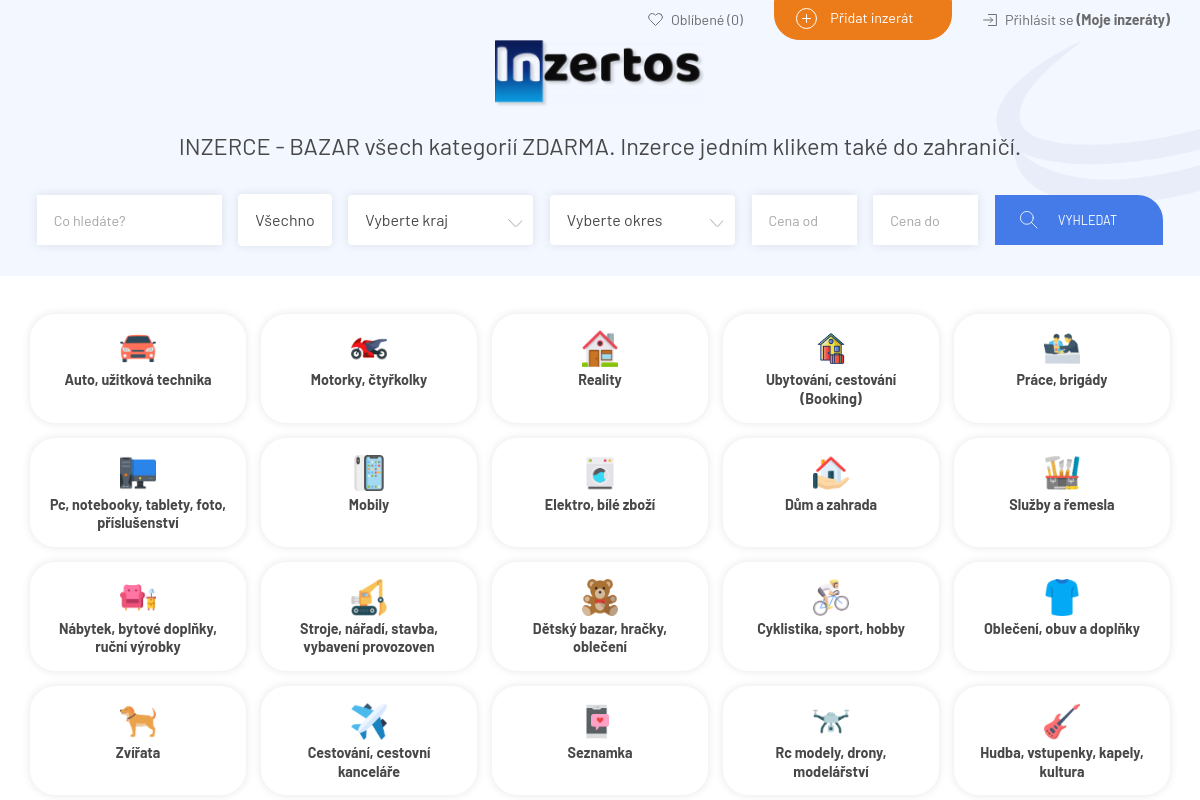Click the drone icon for Rc modely
Viewport: 1200px width, 800px height.
point(830,720)
